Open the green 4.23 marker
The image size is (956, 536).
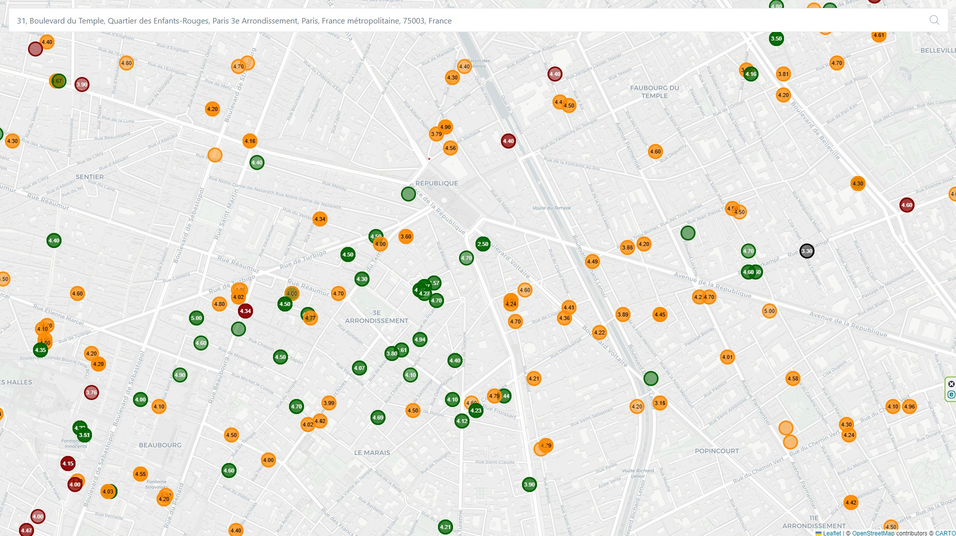click(476, 410)
